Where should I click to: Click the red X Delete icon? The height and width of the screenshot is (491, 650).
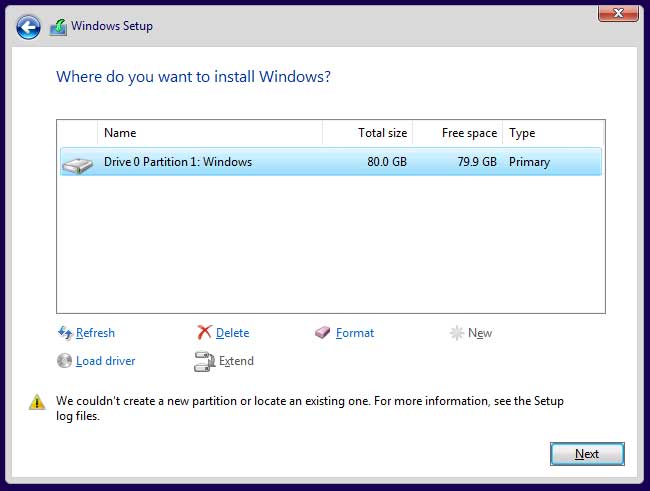pos(204,332)
